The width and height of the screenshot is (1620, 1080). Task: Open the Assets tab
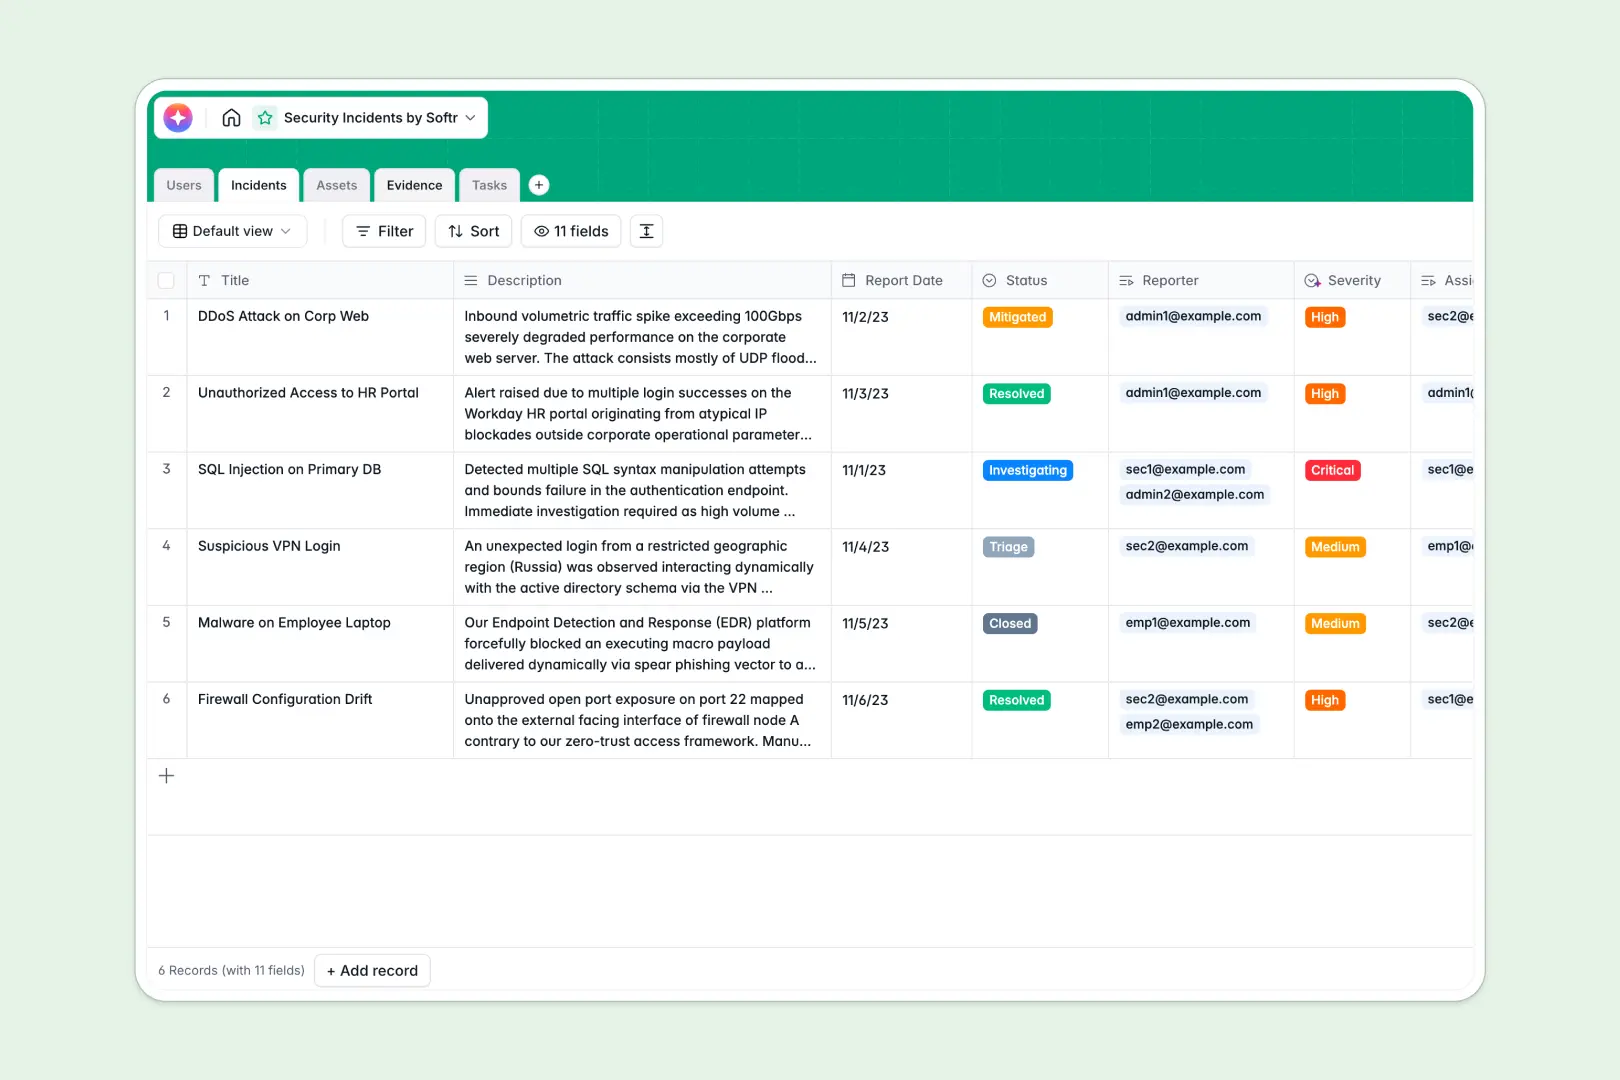(337, 185)
